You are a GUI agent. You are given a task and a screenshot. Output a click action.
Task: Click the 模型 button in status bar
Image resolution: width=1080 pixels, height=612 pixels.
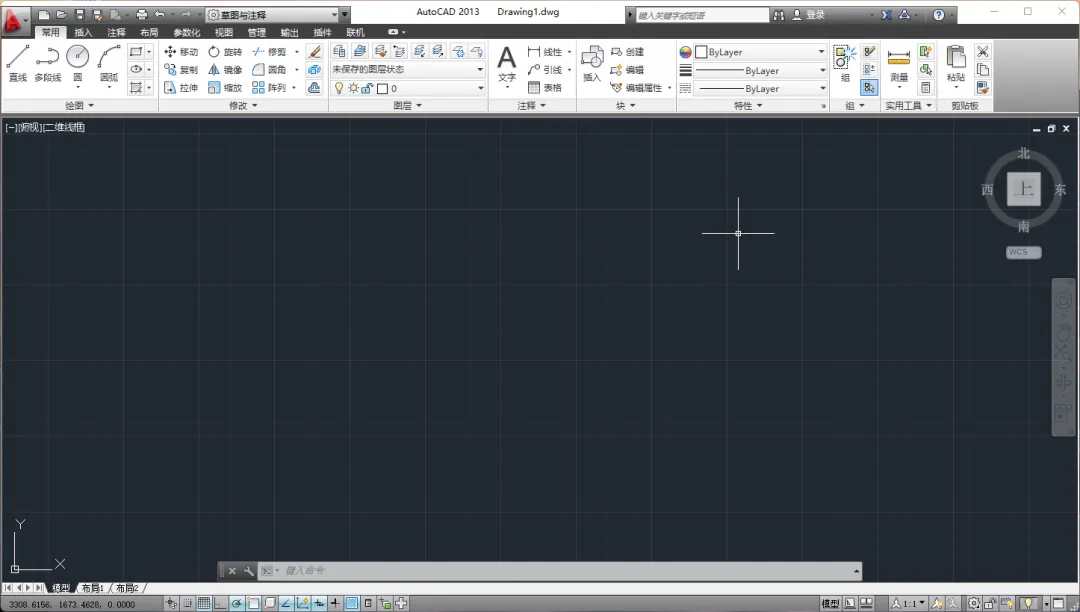click(830, 604)
